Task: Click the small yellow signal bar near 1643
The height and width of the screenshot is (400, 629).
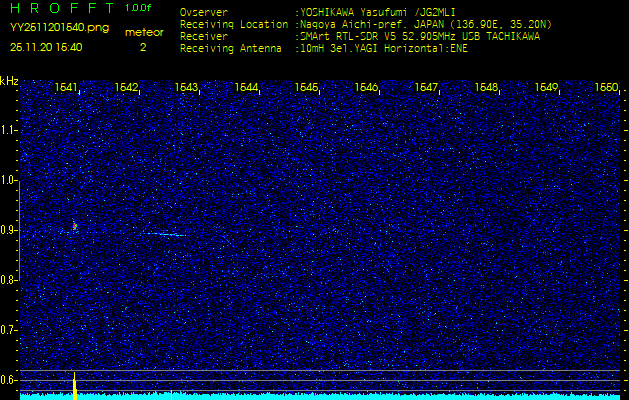Action: 171,395
